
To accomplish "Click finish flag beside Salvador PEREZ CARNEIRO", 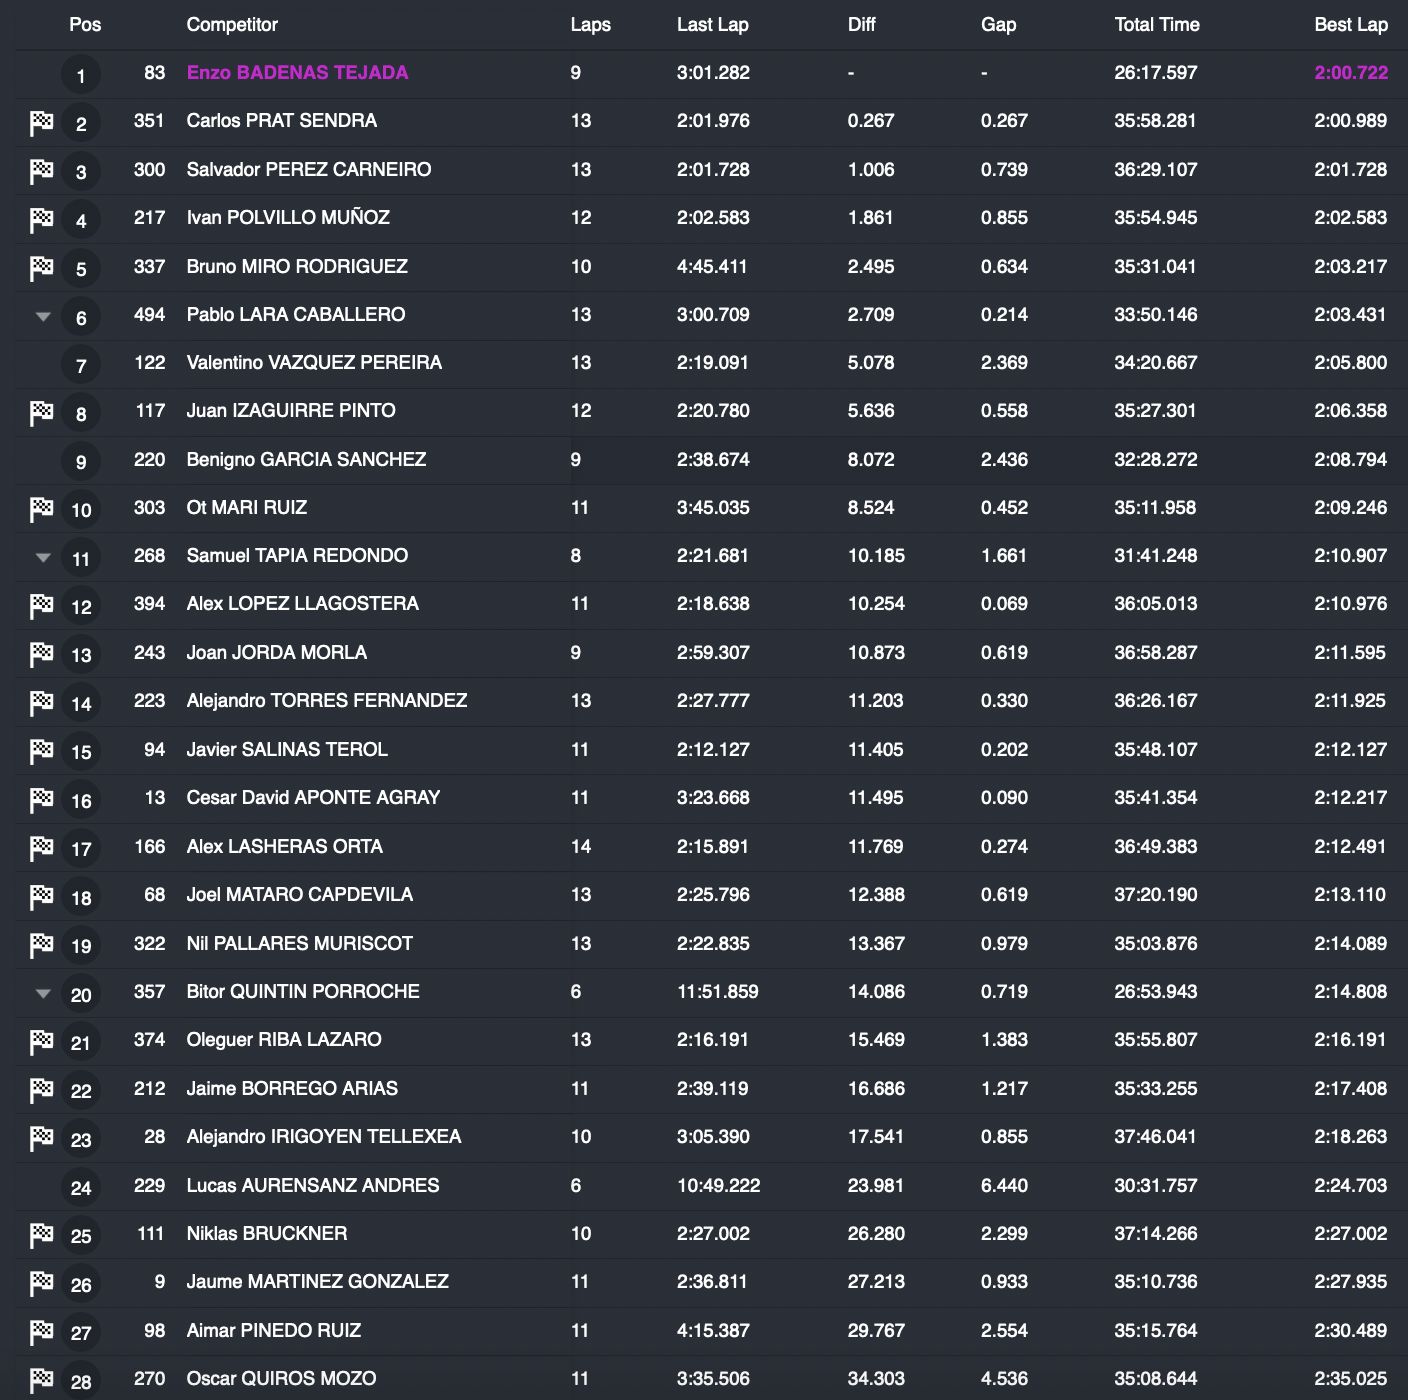I will (x=41, y=171).
